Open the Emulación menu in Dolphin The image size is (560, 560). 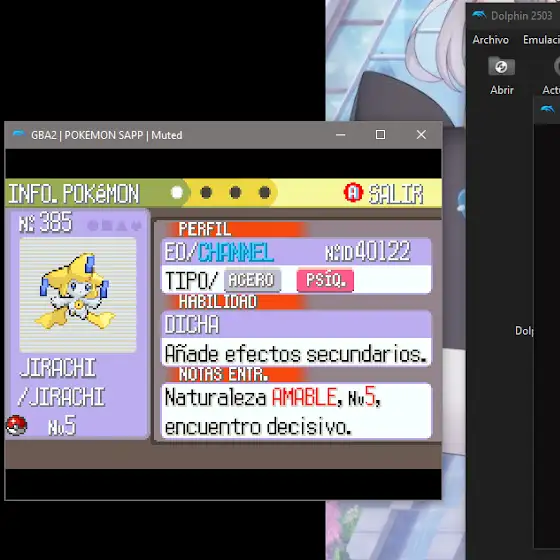(541, 40)
